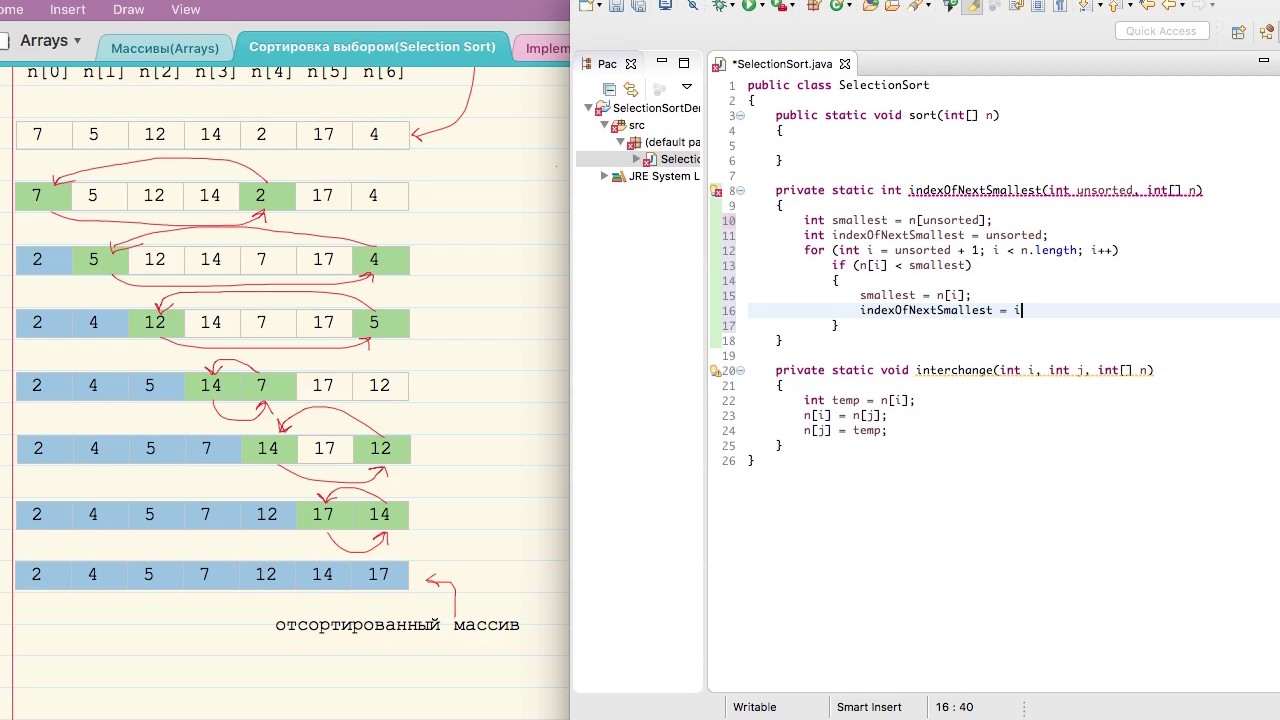
Task: Click 'public class SelectionSort' on line 1
Action: pyautogui.click(x=838, y=86)
